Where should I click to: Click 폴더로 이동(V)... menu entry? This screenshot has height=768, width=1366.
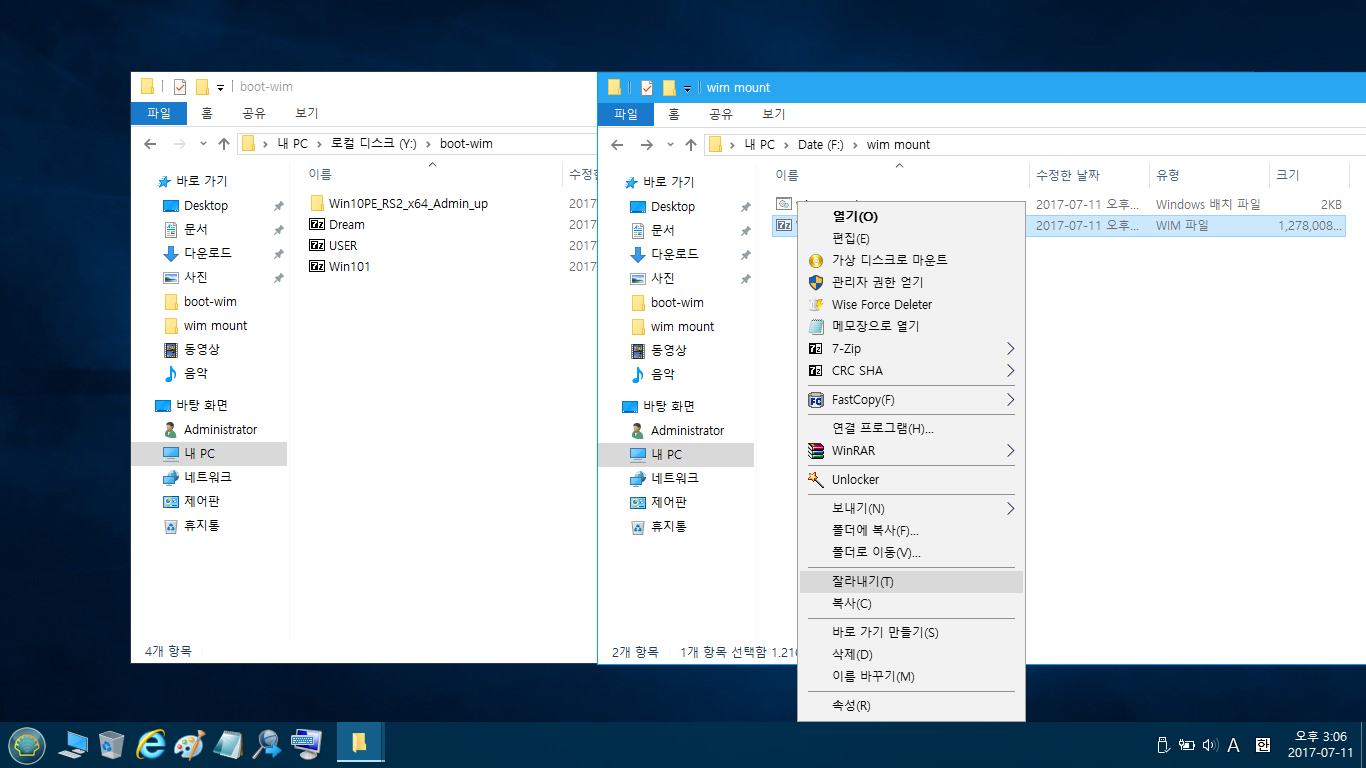(911, 552)
